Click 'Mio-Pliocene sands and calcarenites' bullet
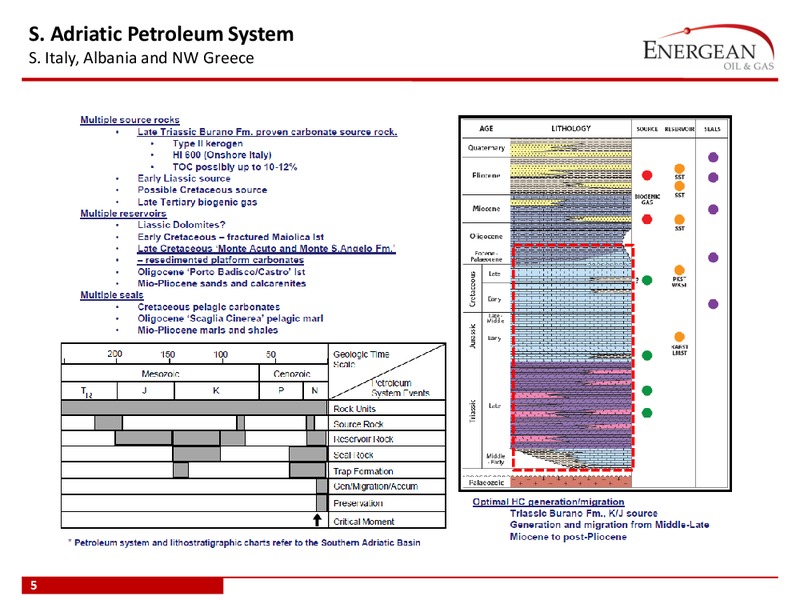800x600 pixels. point(221,283)
